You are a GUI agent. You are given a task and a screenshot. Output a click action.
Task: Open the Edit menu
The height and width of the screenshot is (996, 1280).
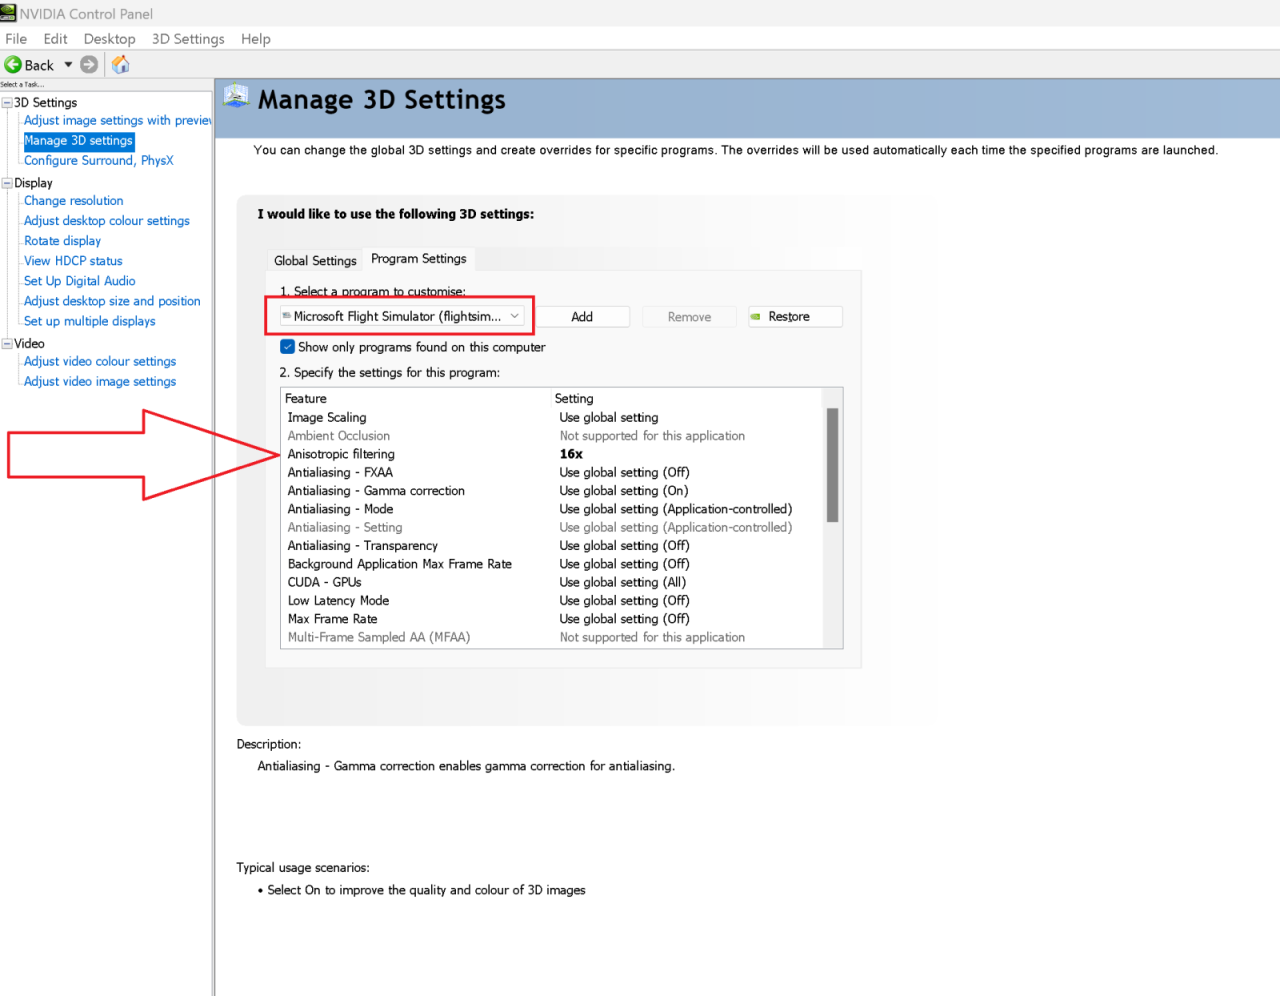(x=55, y=39)
